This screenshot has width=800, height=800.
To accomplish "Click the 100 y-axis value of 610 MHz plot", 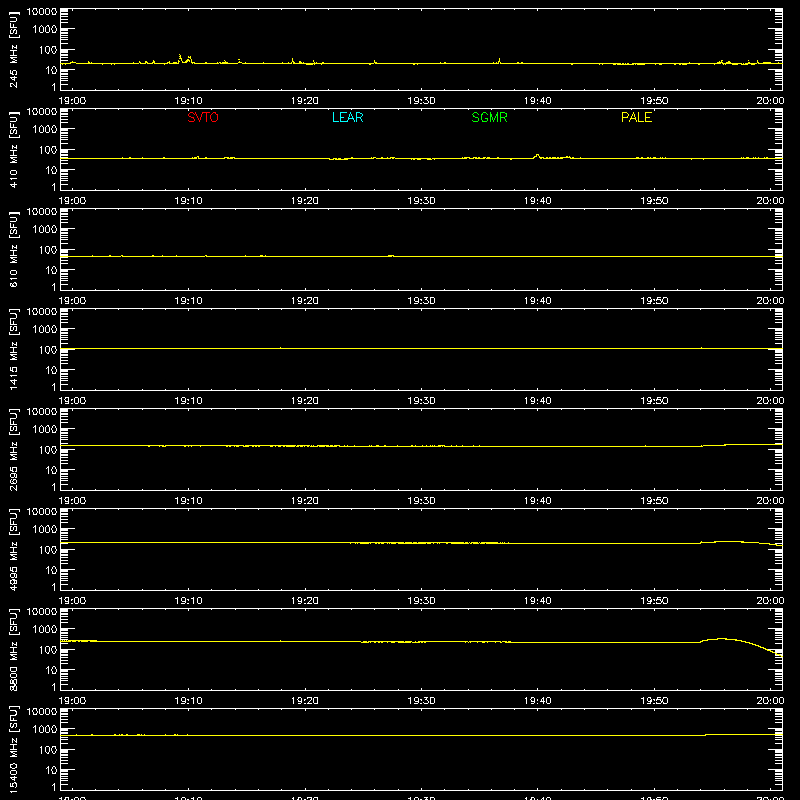I will coord(48,250).
